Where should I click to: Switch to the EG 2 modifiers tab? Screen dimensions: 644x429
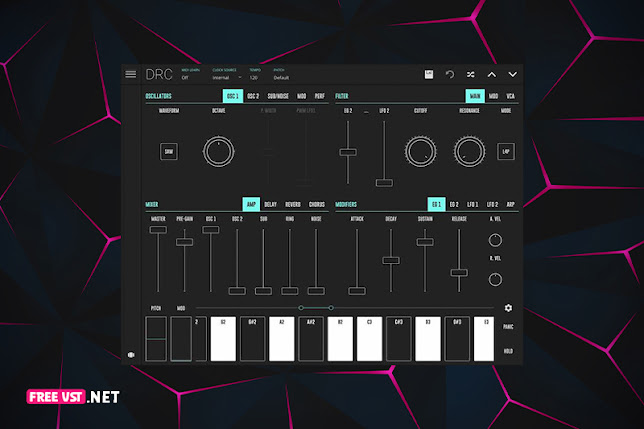coord(454,204)
